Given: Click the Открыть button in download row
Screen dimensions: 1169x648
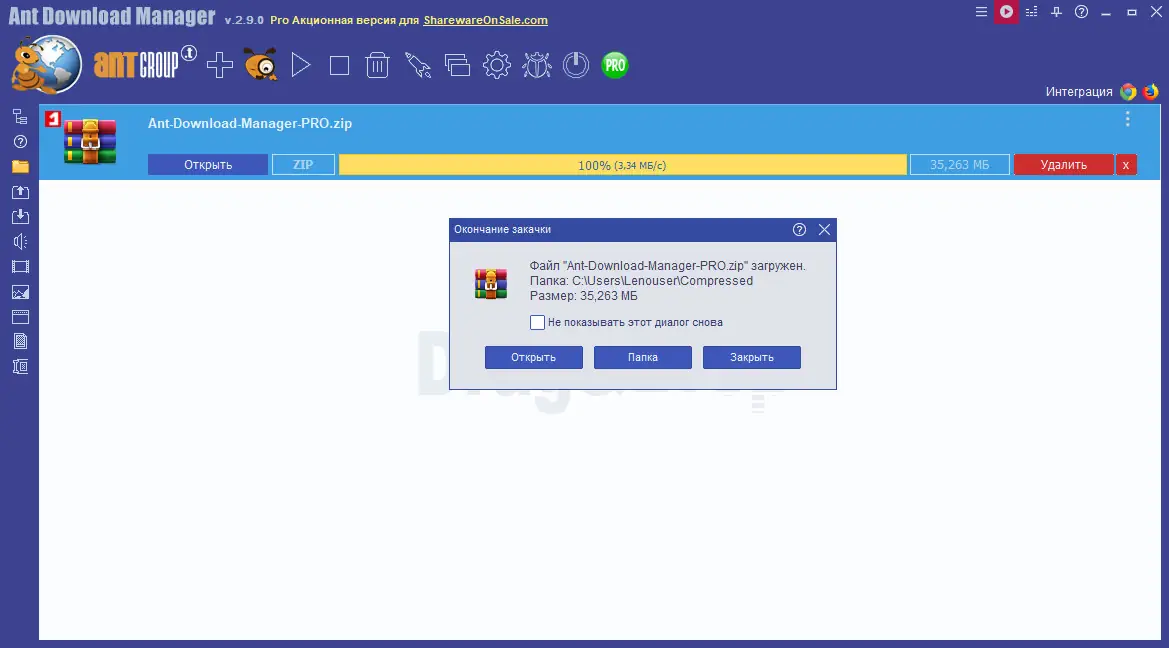Looking at the screenshot, I should click(x=208, y=165).
